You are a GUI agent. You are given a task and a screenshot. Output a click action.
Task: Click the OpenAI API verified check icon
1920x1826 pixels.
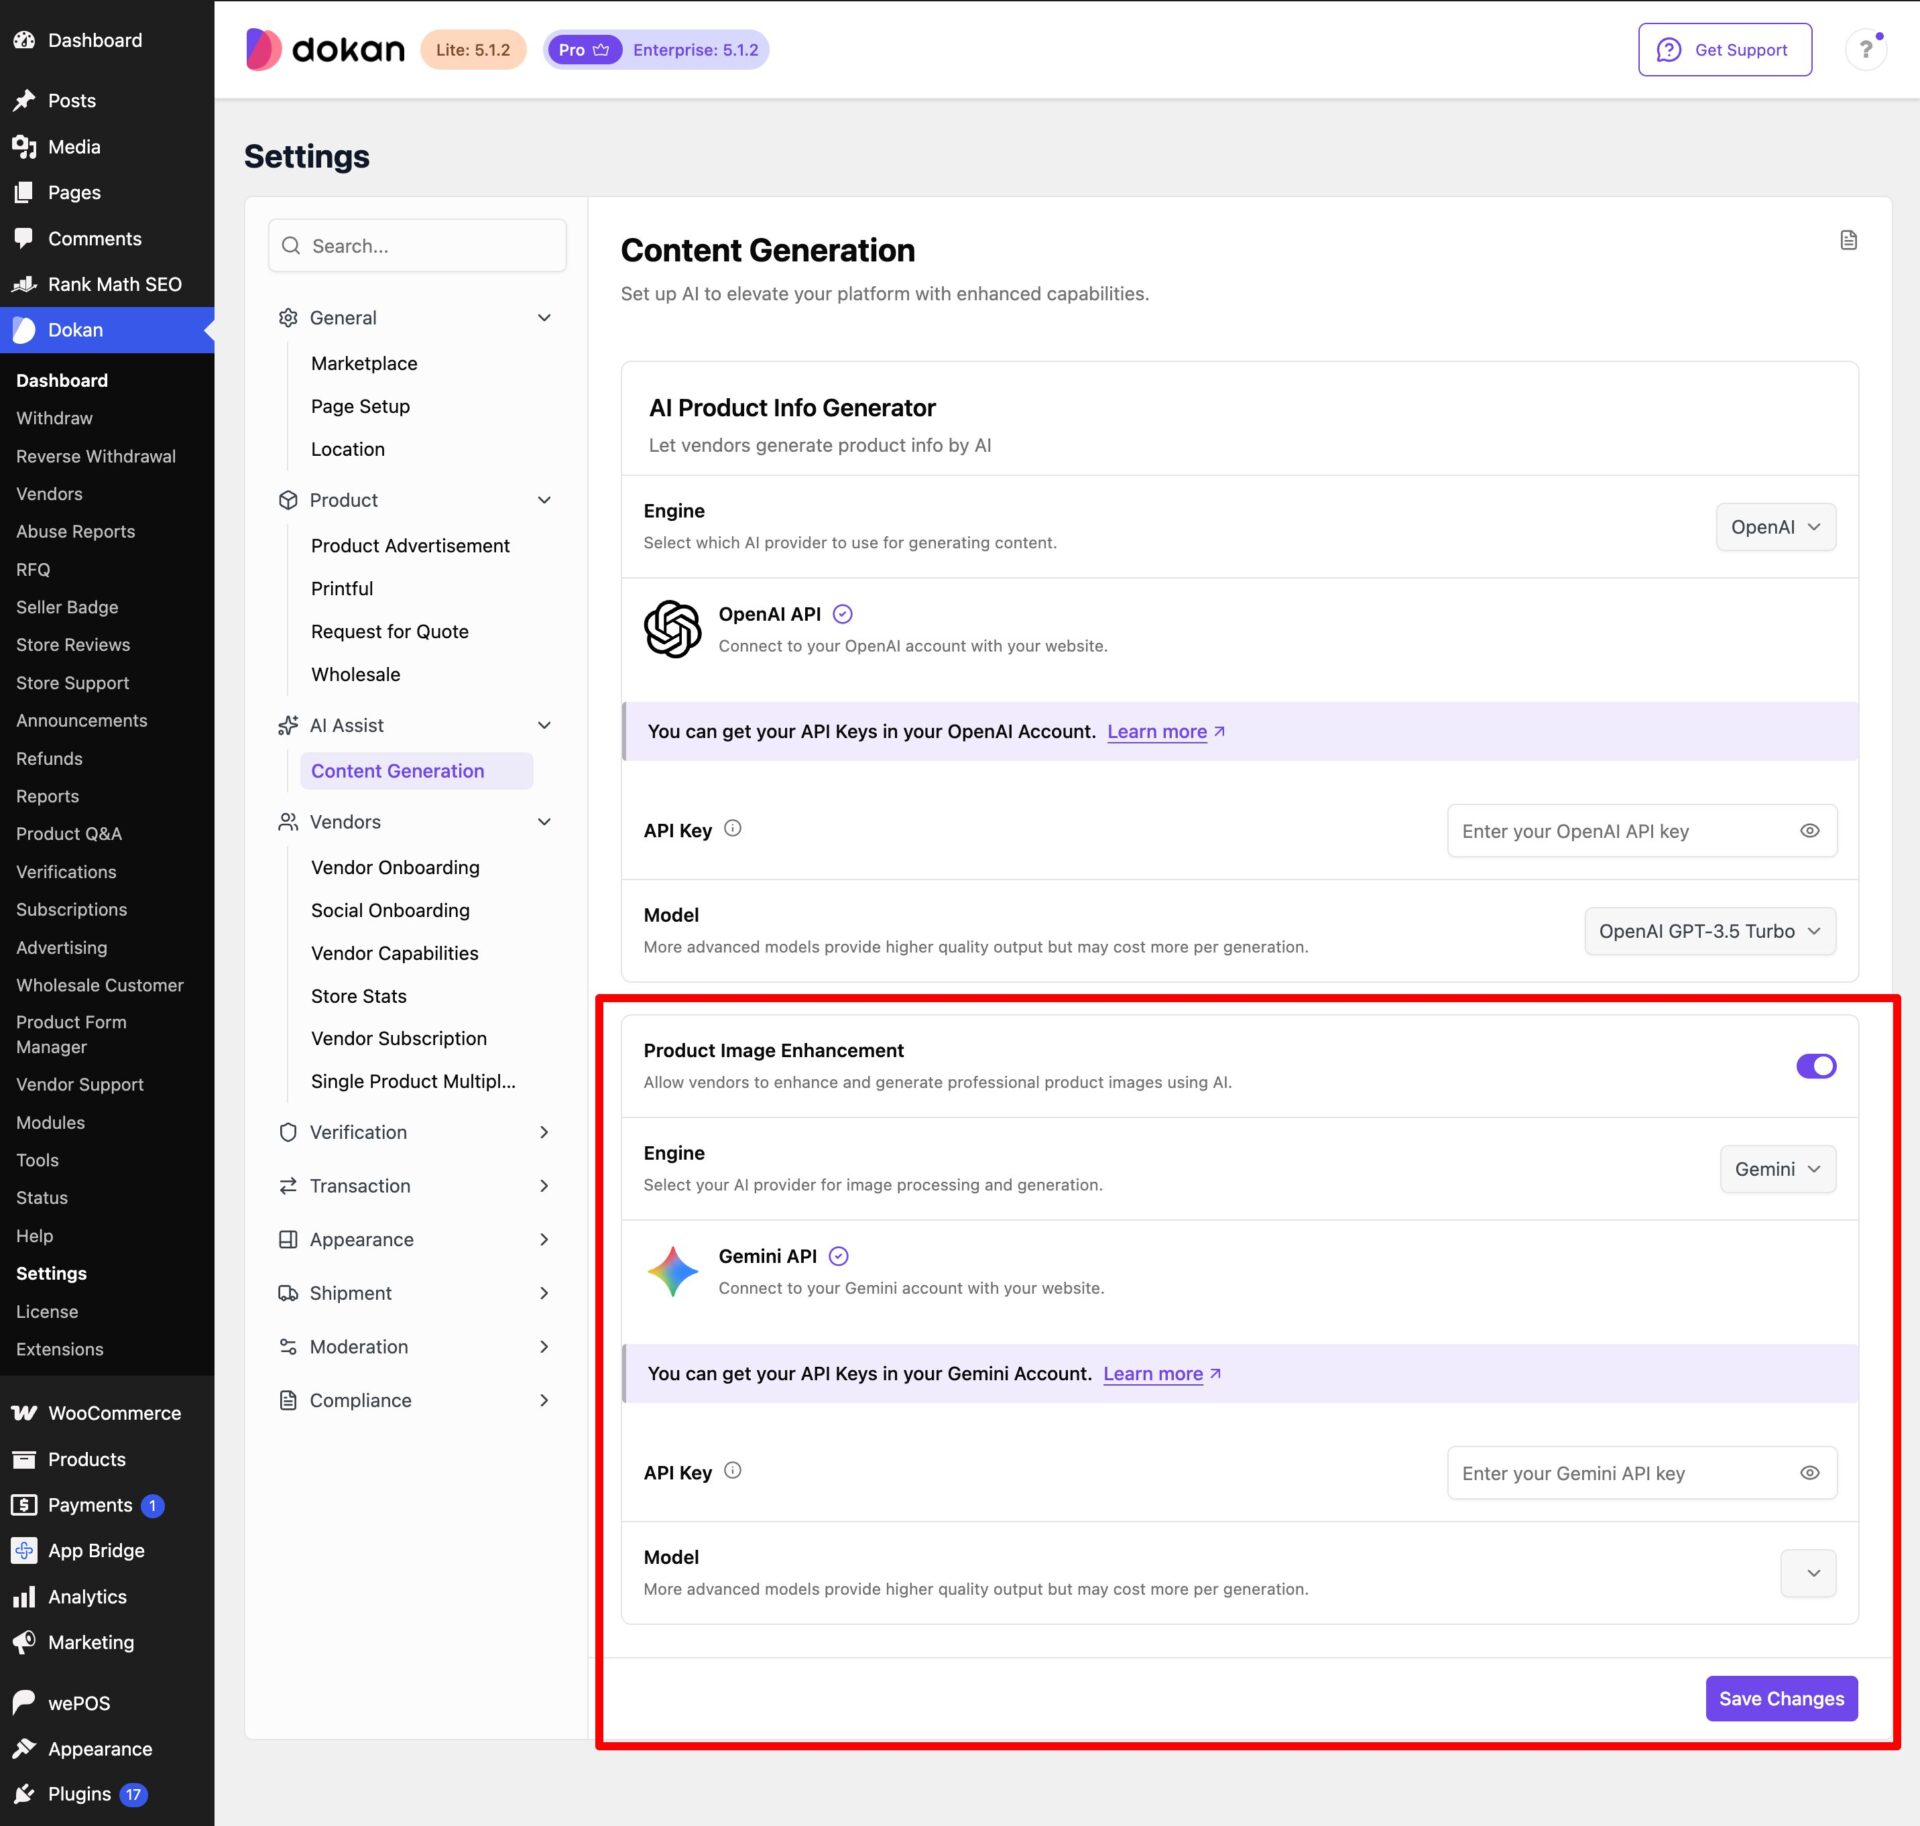coord(843,614)
